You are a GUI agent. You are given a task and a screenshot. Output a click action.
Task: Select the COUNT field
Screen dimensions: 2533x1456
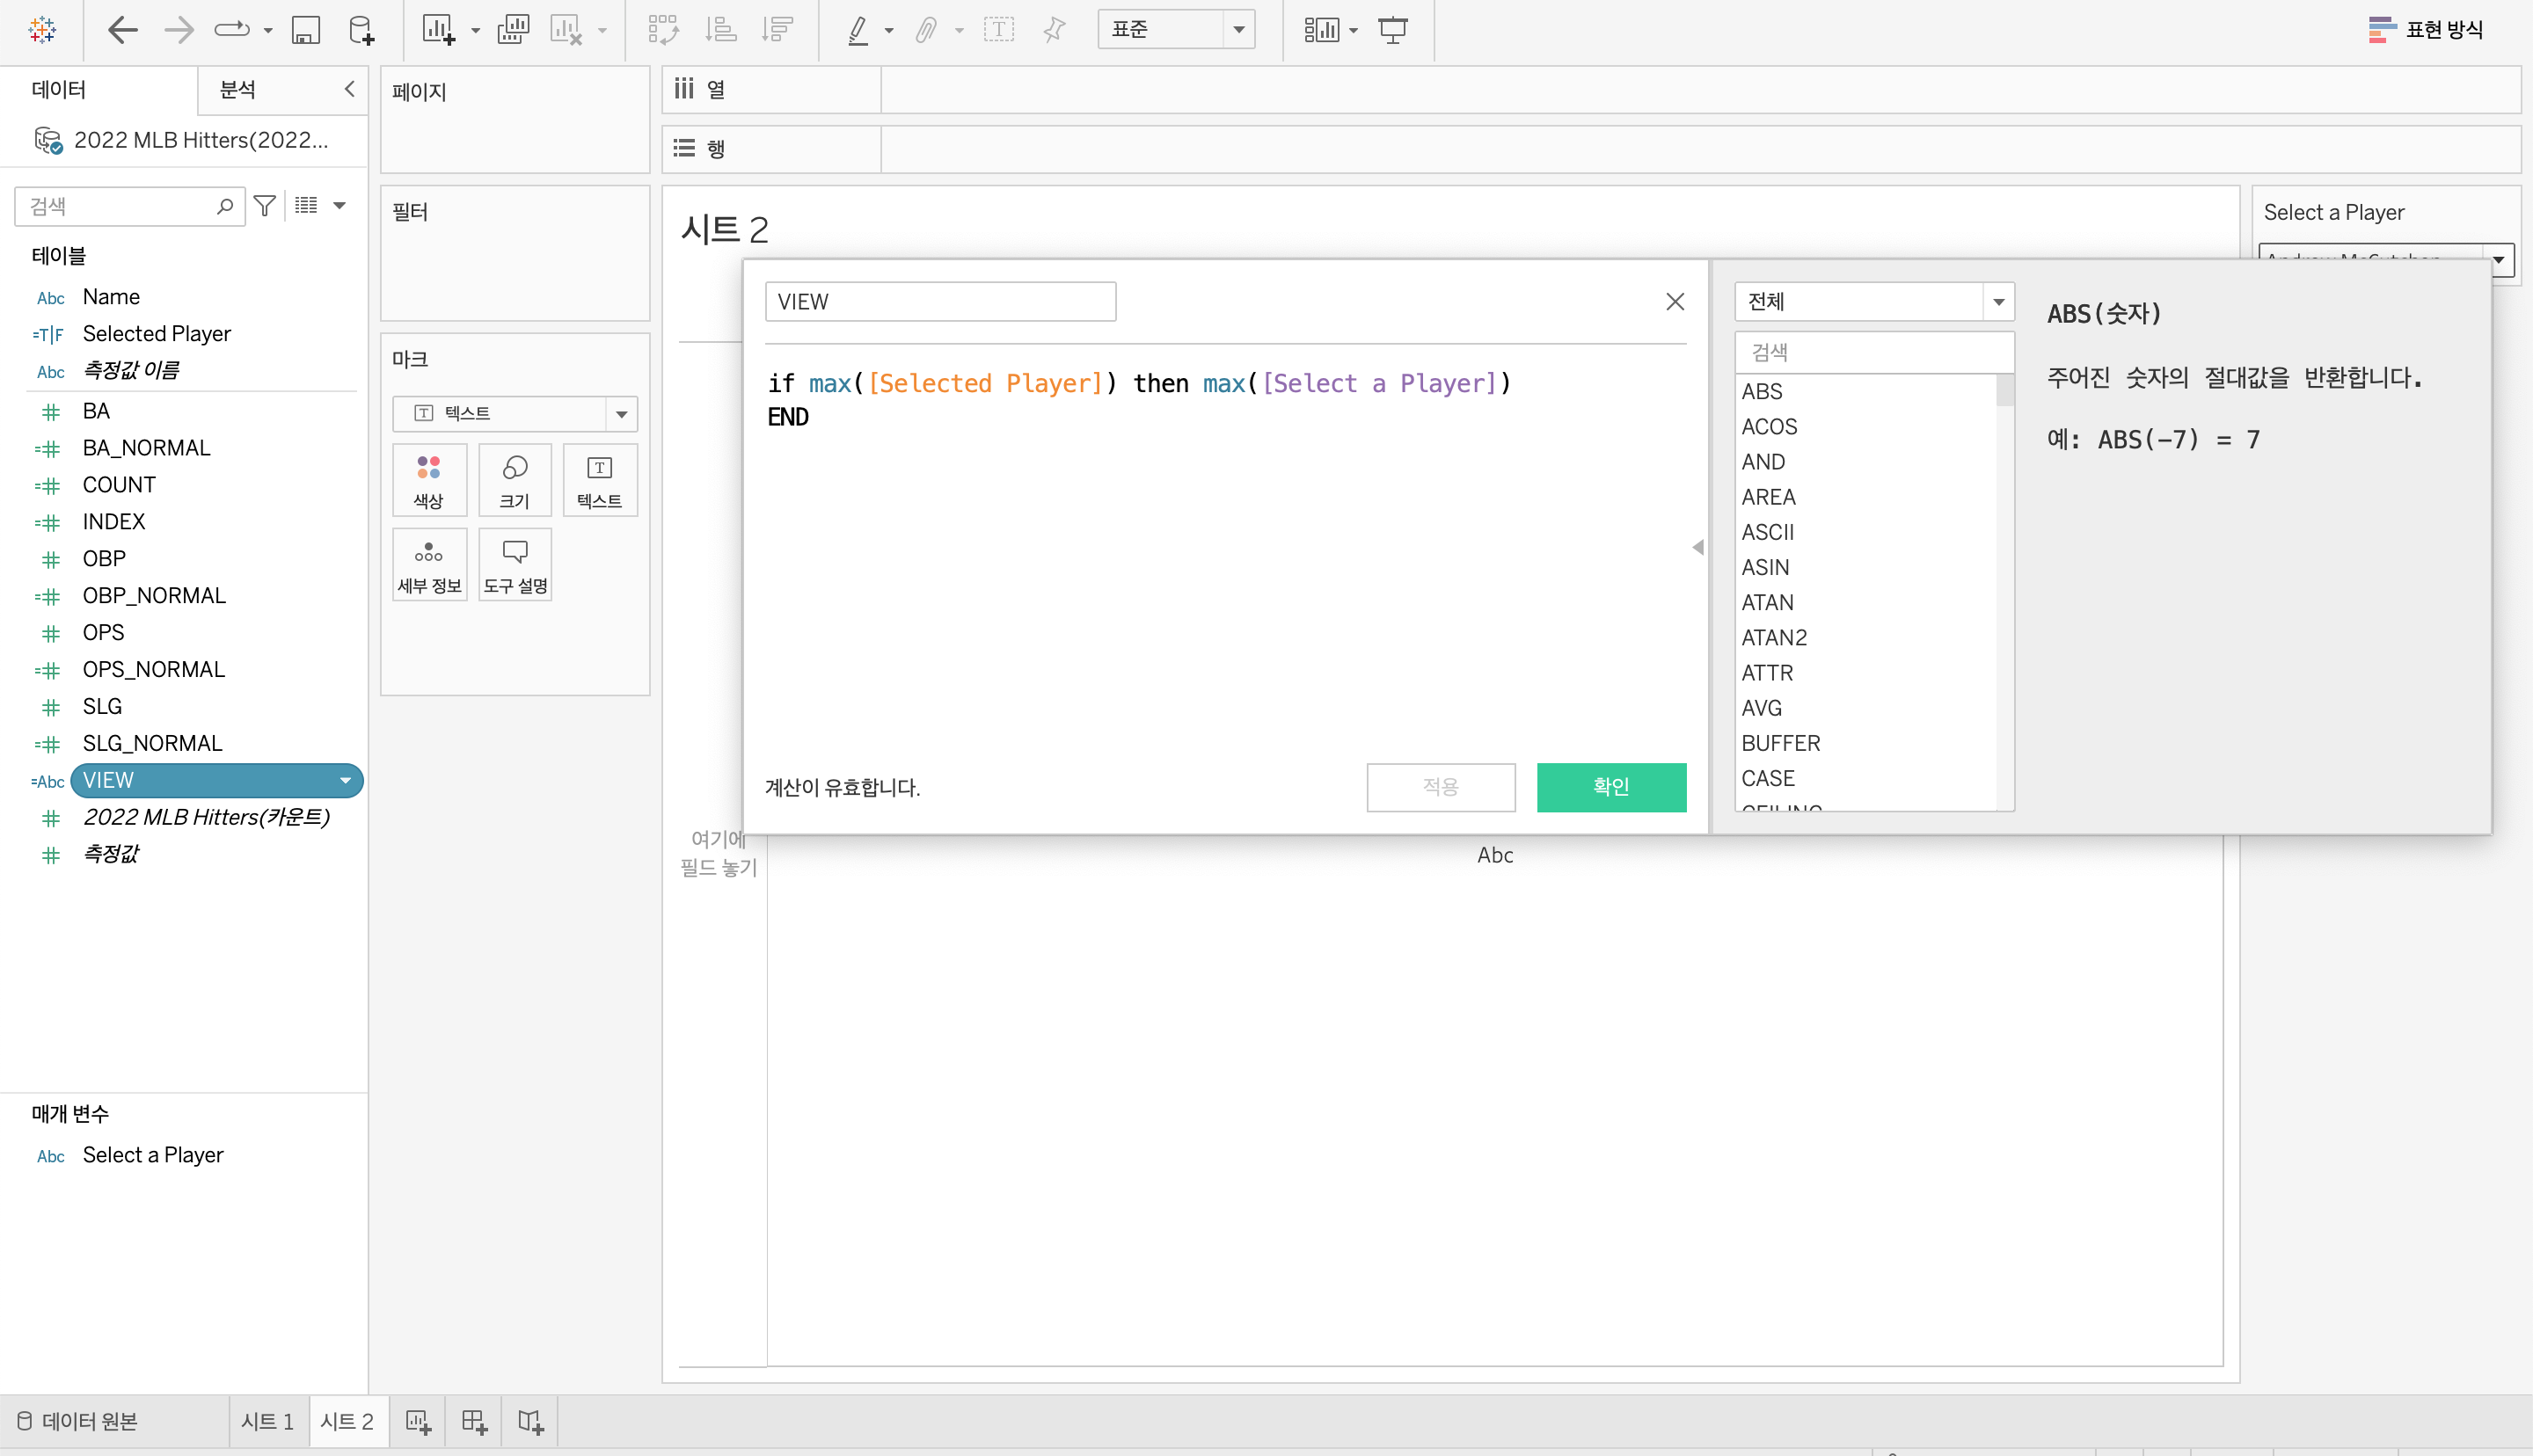(x=119, y=484)
